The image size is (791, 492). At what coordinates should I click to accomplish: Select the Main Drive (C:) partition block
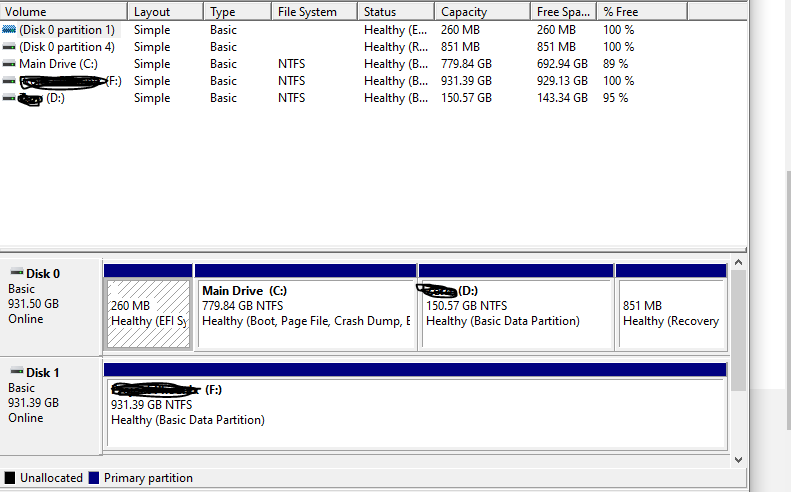(306, 307)
